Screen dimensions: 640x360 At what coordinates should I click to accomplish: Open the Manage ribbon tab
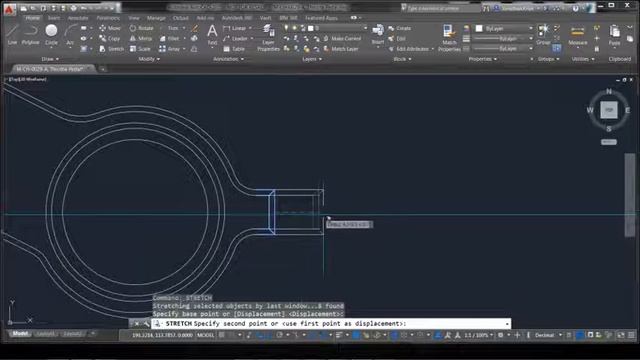coord(156,18)
